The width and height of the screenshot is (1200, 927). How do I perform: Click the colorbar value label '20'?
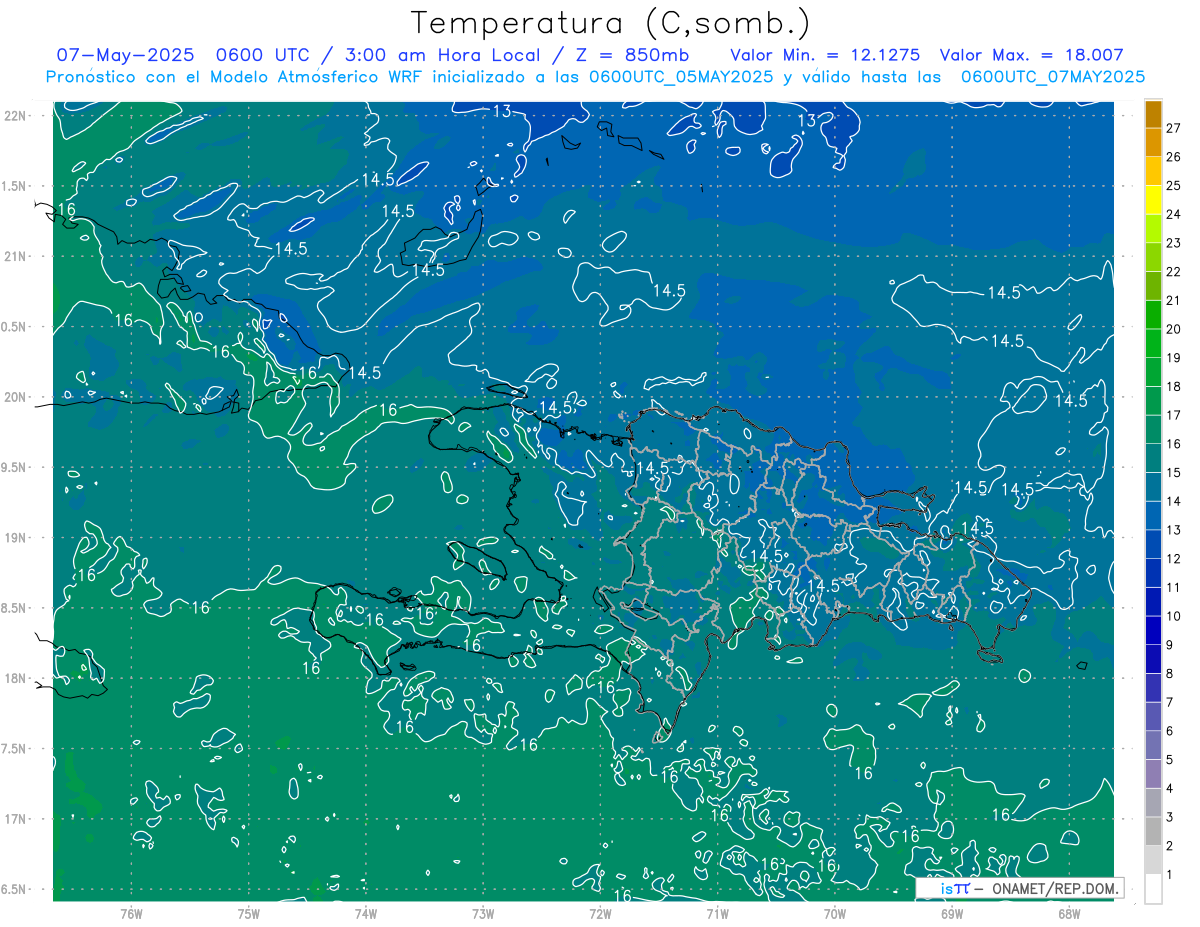pos(1173,329)
